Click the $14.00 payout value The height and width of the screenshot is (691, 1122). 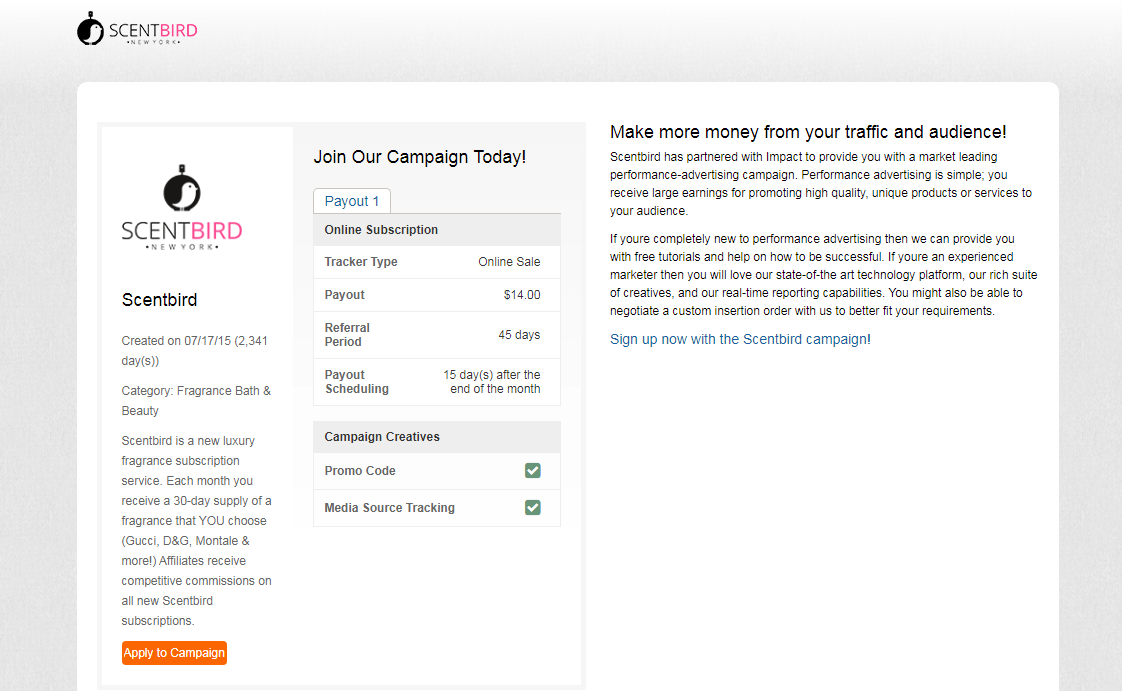click(x=522, y=295)
